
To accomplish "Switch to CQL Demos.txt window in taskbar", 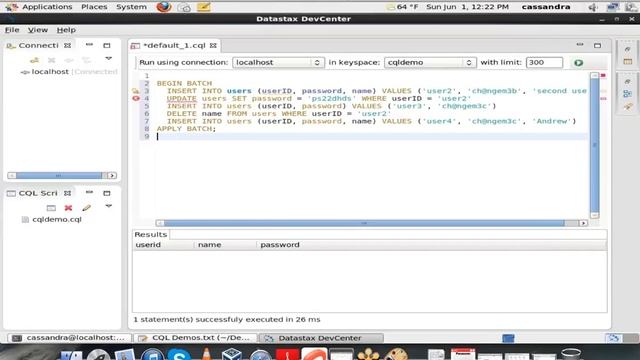I will point(195,338).
